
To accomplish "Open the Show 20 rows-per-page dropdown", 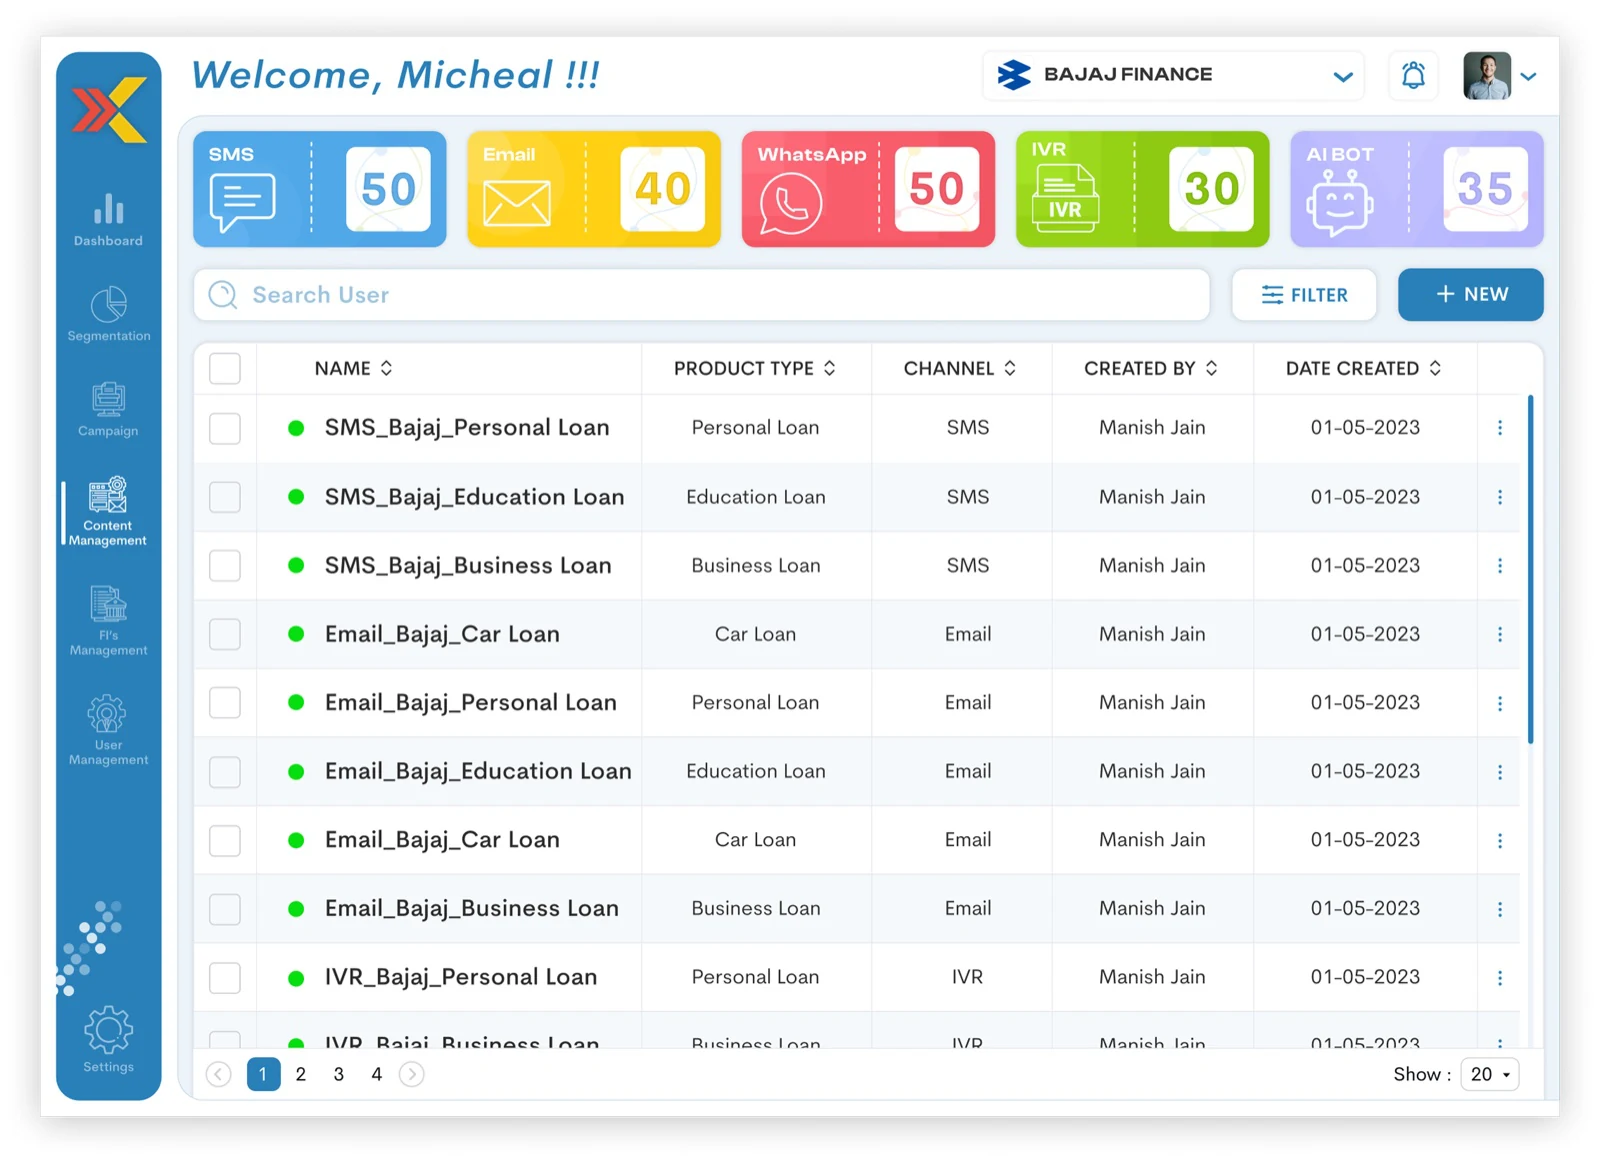I will coord(1490,1074).
